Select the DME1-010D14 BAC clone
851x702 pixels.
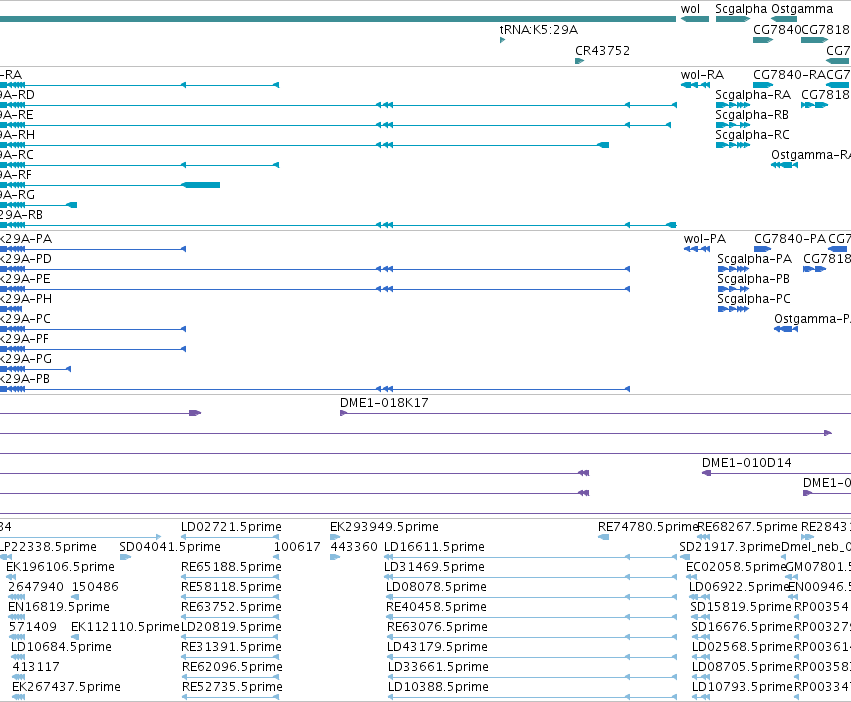click(776, 473)
